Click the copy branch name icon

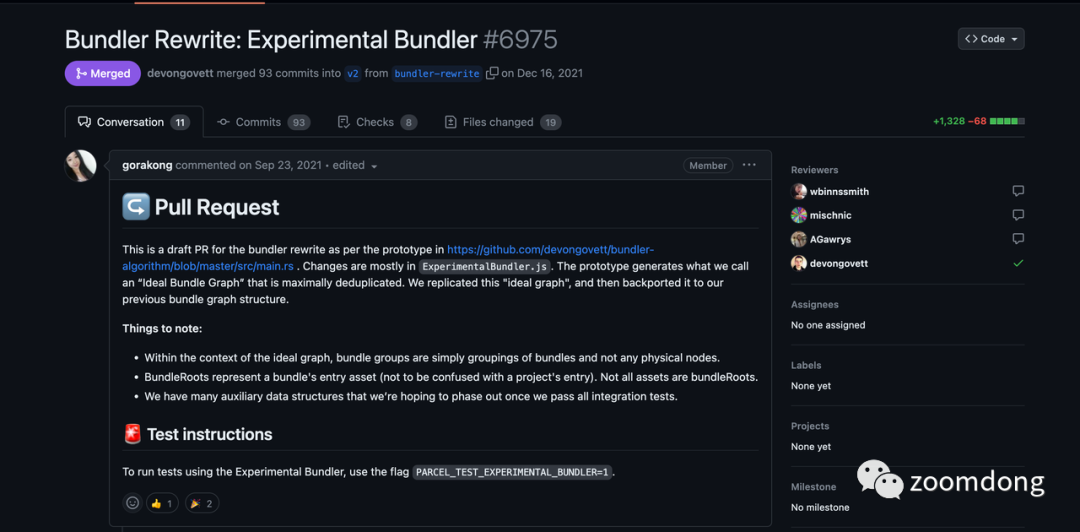pyautogui.click(x=492, y=73)
